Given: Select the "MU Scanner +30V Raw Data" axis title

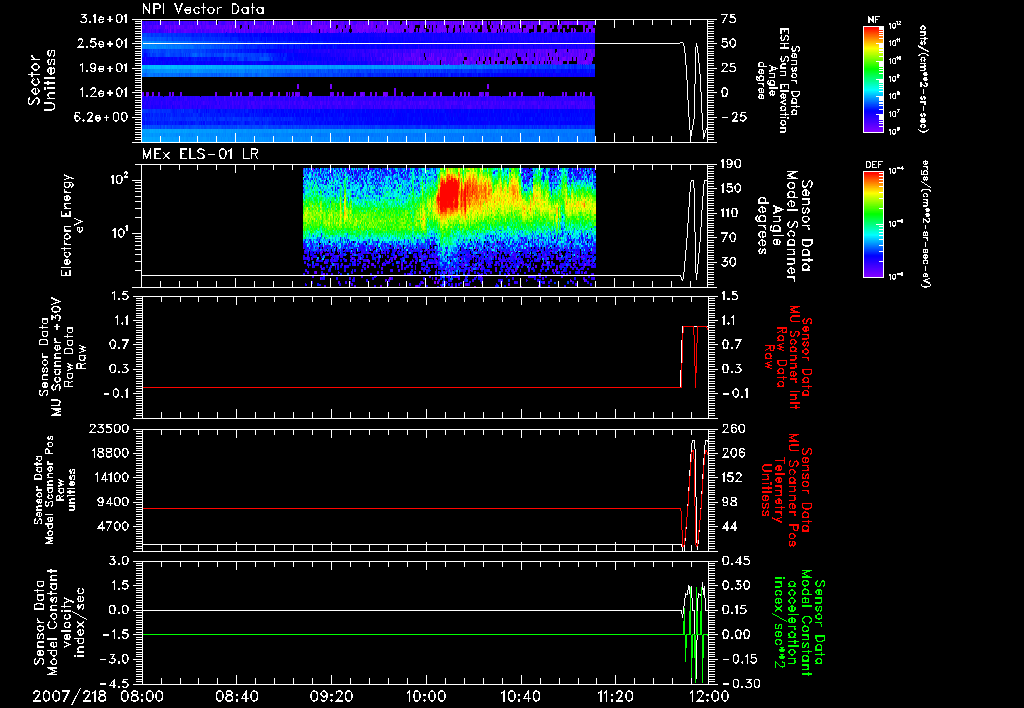Looking at the screenshot, I should (x=62, y=357).
